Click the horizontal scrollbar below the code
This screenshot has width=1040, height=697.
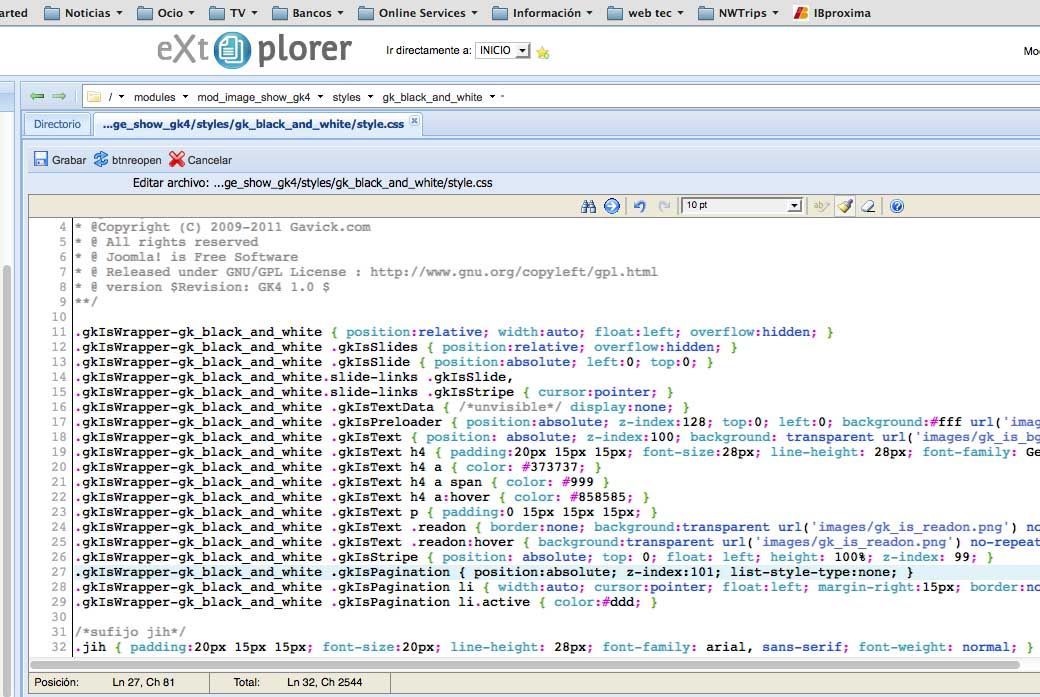pyautogui.click(x=524, y=665)
